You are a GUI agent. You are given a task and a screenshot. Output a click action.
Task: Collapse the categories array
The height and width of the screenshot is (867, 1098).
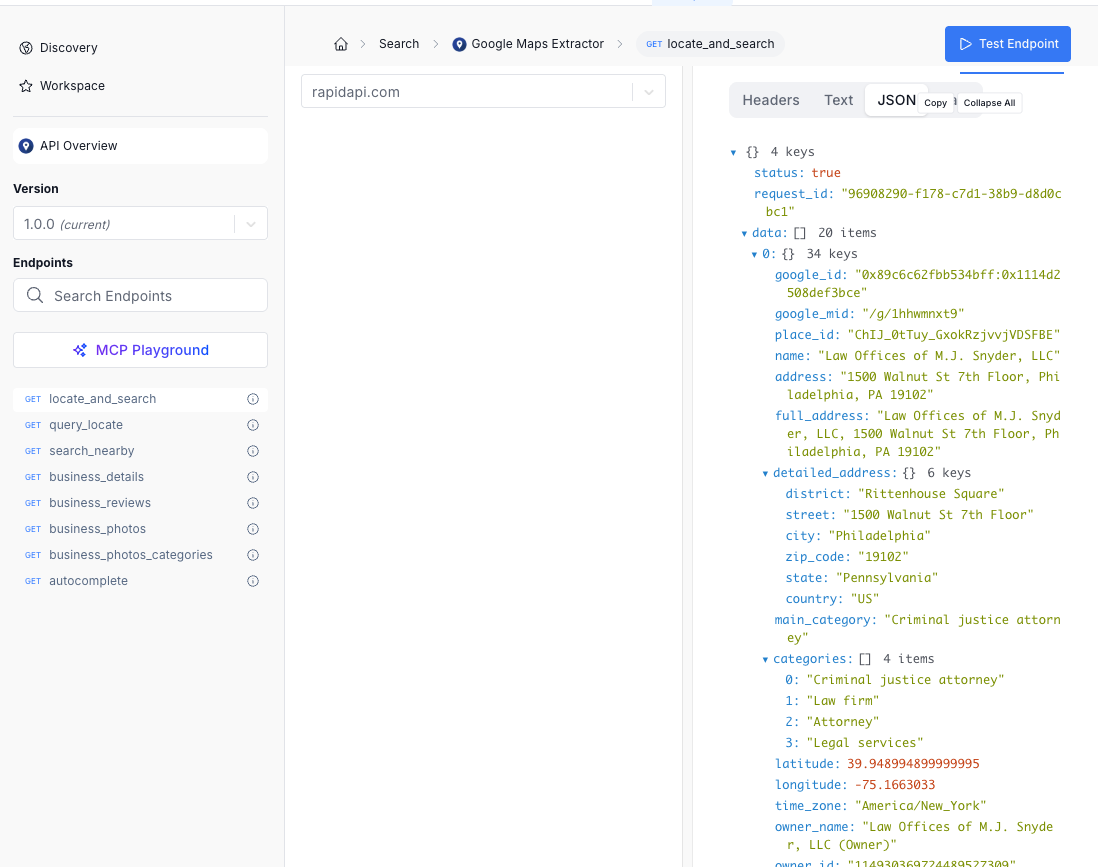point(765,660)
